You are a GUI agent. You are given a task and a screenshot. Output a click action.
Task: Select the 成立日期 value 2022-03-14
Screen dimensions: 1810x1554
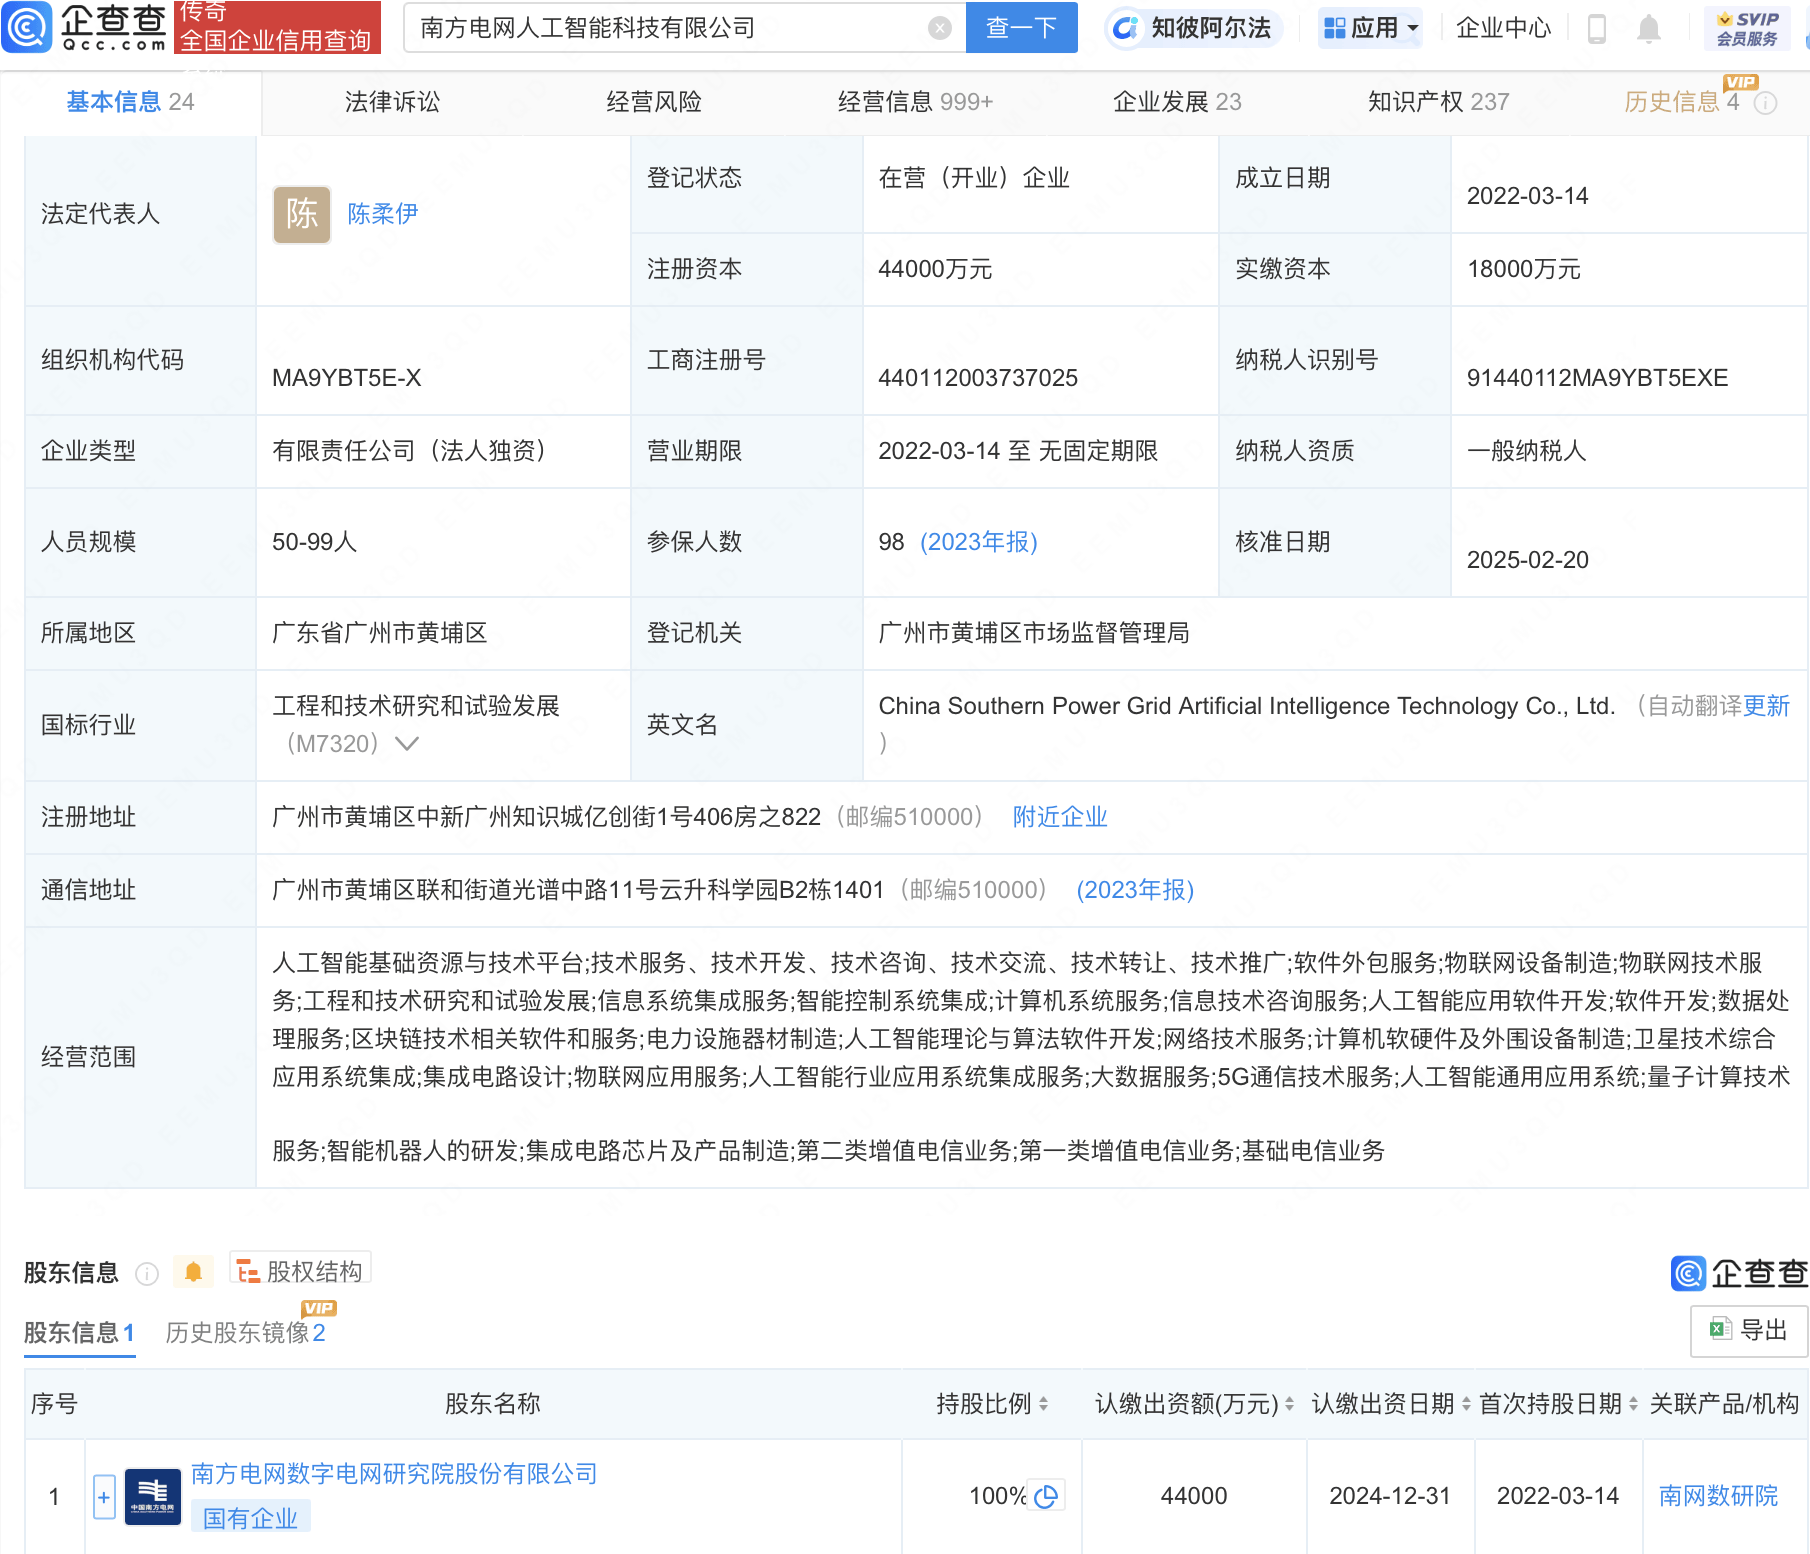(x=1527, y=196)
